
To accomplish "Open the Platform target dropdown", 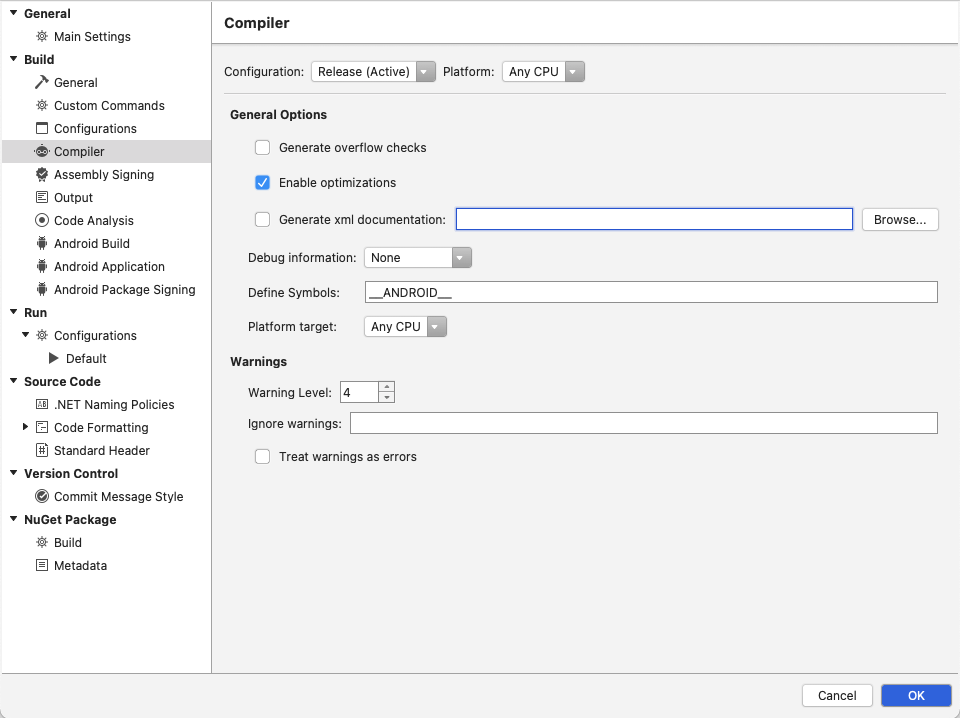I will pos(405,327).
